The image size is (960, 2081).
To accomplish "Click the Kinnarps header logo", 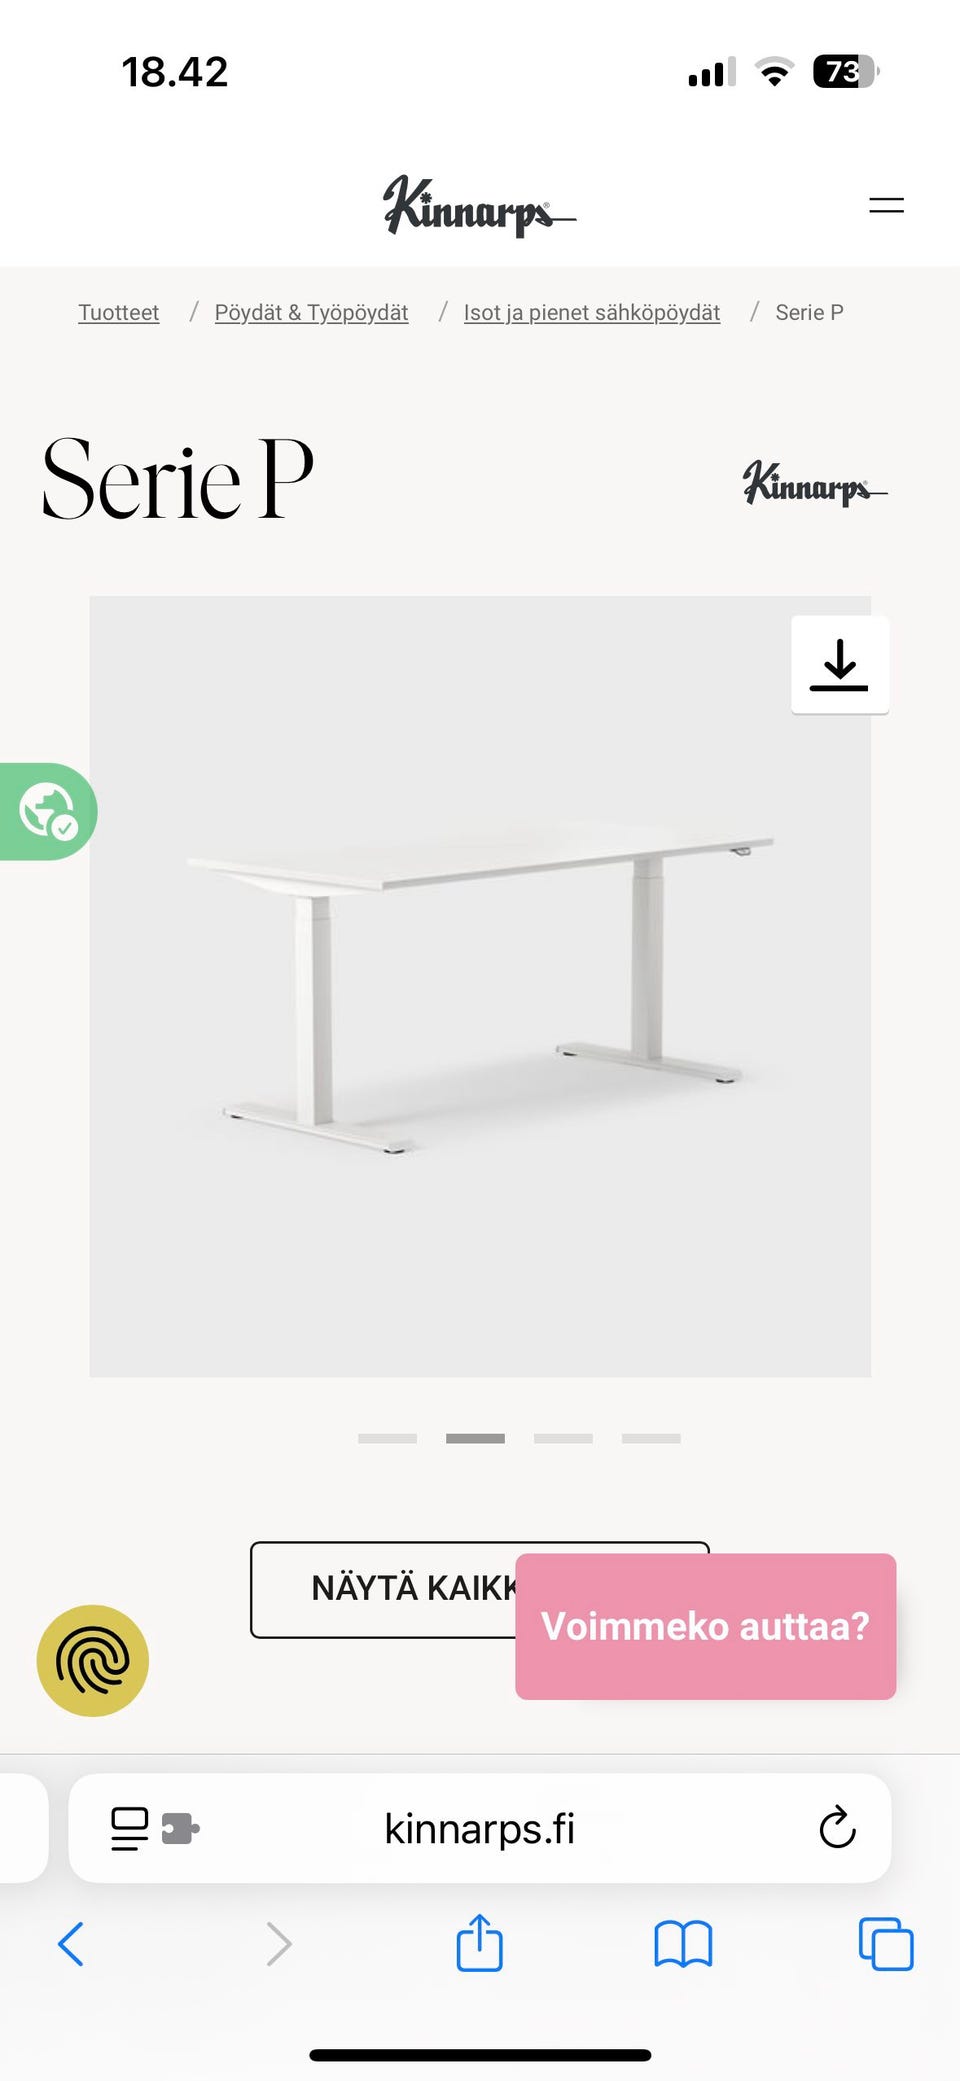I will (x=479, y=206).
